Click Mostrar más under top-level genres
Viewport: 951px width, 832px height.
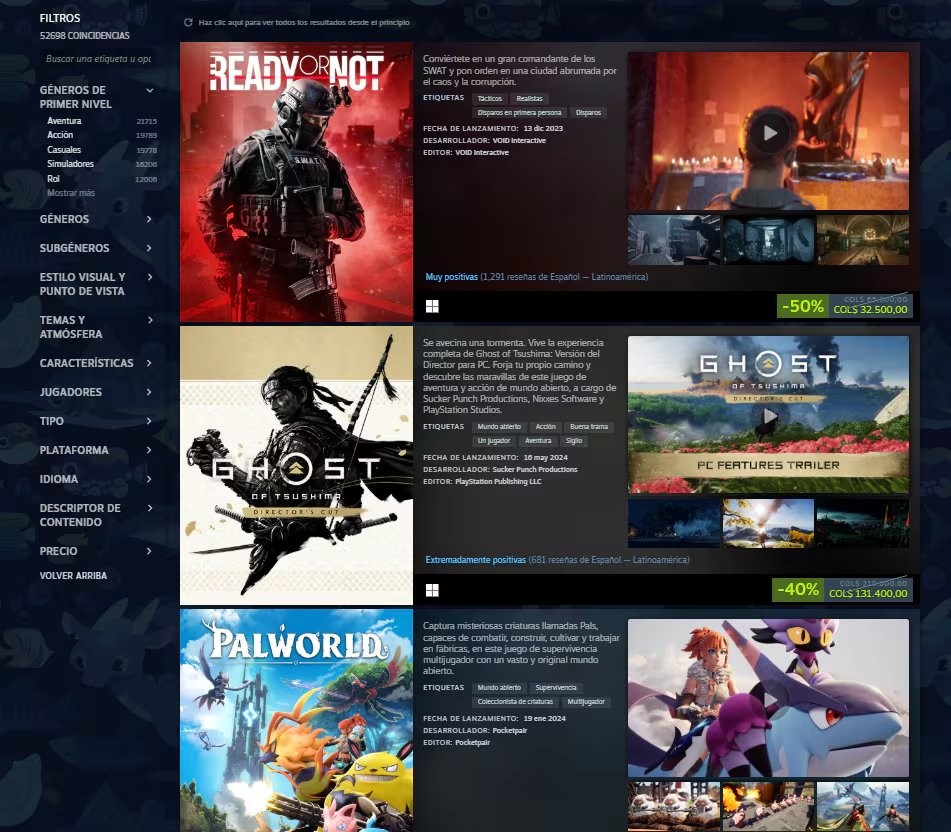(x=71, y=193)
